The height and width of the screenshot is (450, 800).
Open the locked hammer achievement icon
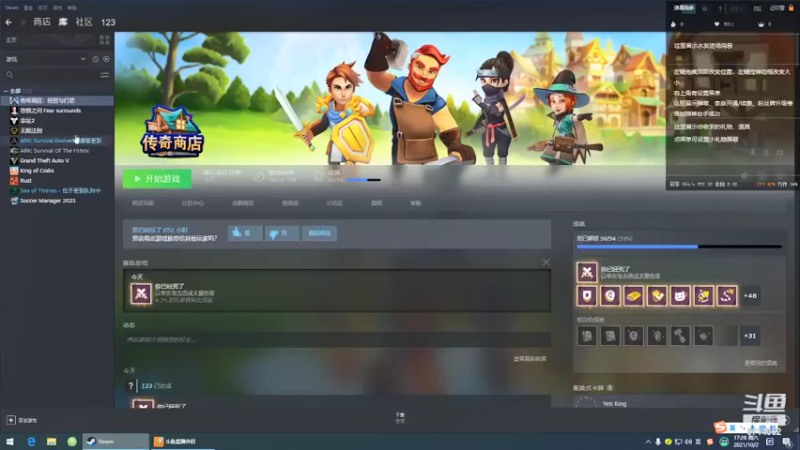(x=680, y=336)
